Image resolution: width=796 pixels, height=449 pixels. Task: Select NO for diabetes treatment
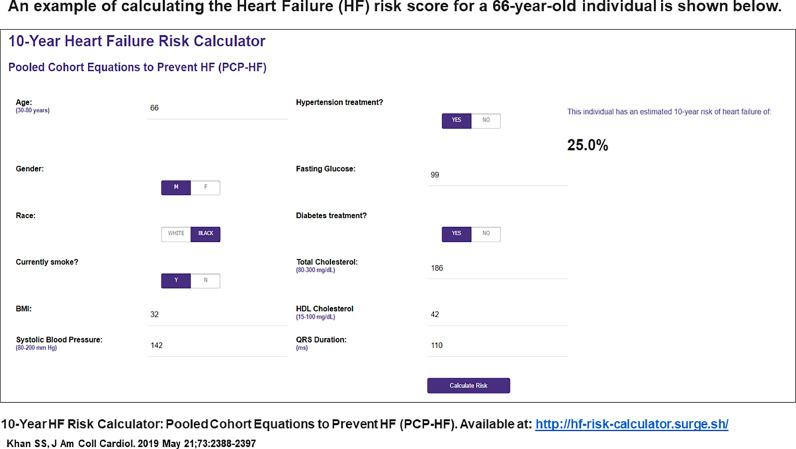tap(486, 234)
